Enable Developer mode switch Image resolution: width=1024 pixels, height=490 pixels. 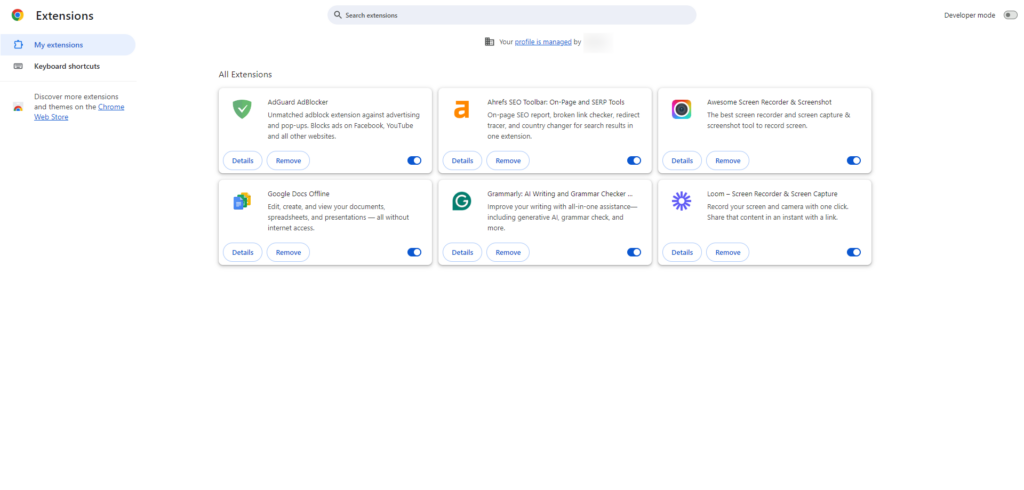(x=1010, y=15)
